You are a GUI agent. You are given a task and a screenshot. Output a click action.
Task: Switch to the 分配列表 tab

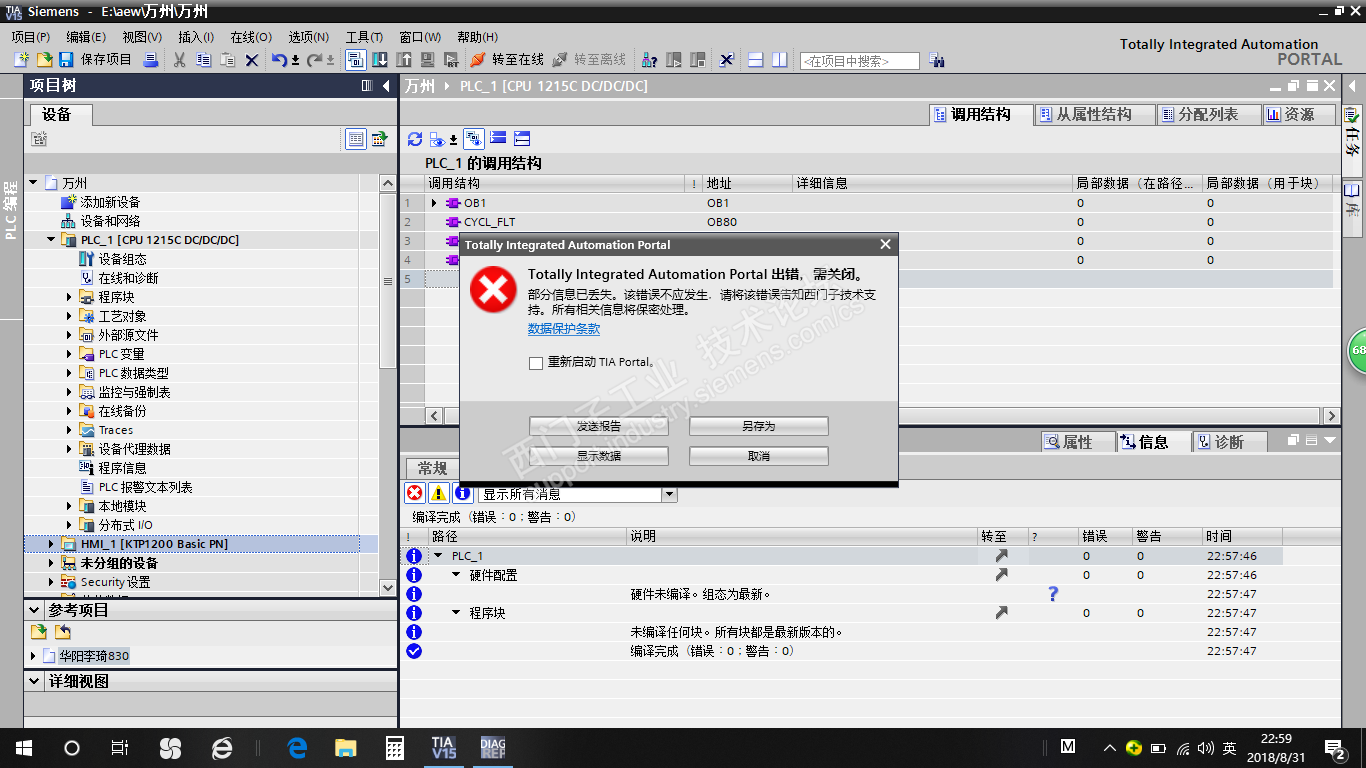tap(1207, 115)
